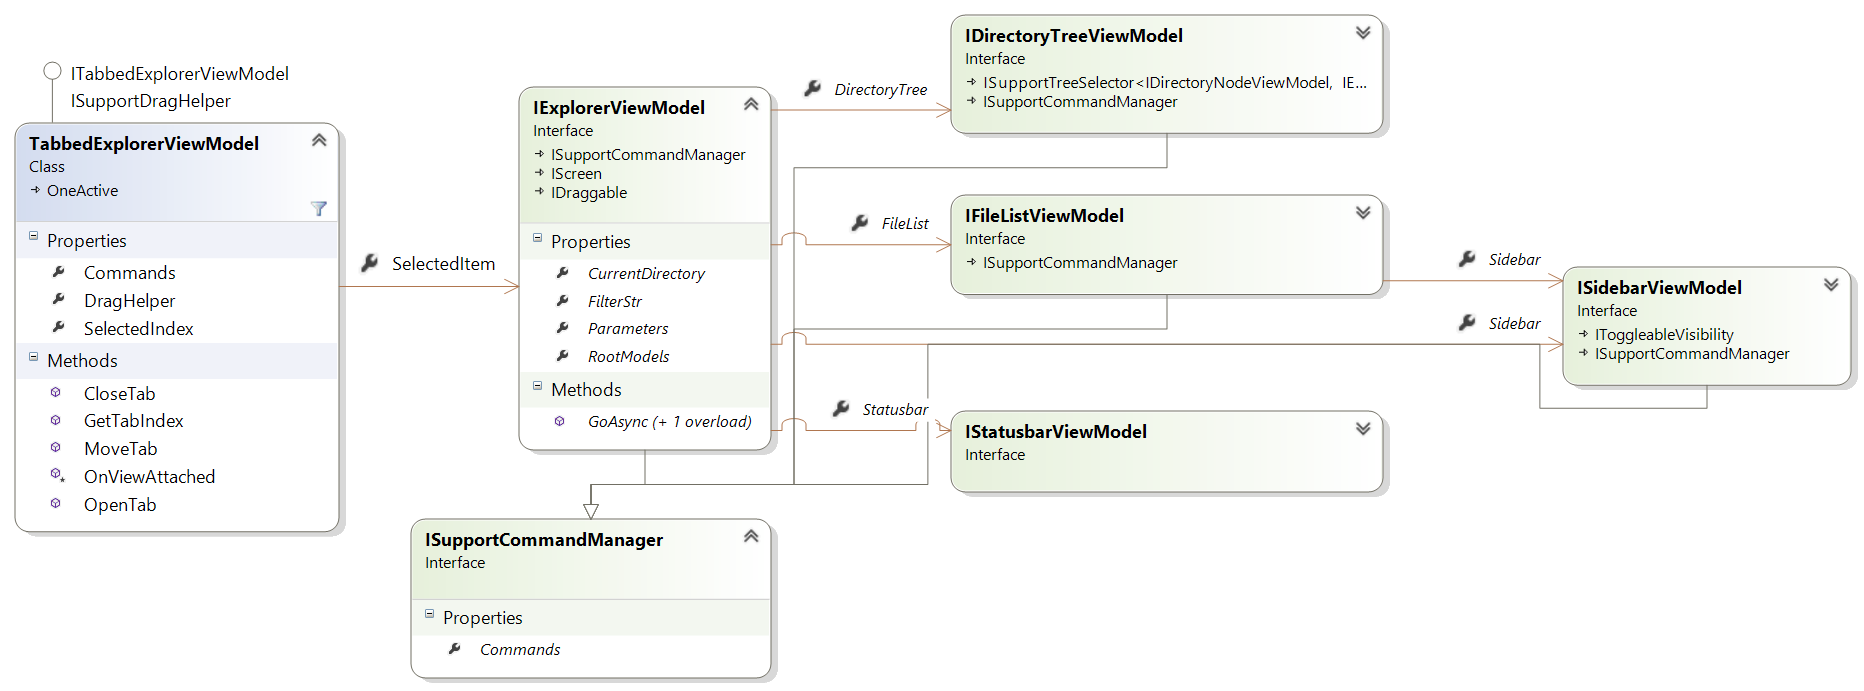Select the TabbedExplorerViewModel class title

tap(144, 143)
